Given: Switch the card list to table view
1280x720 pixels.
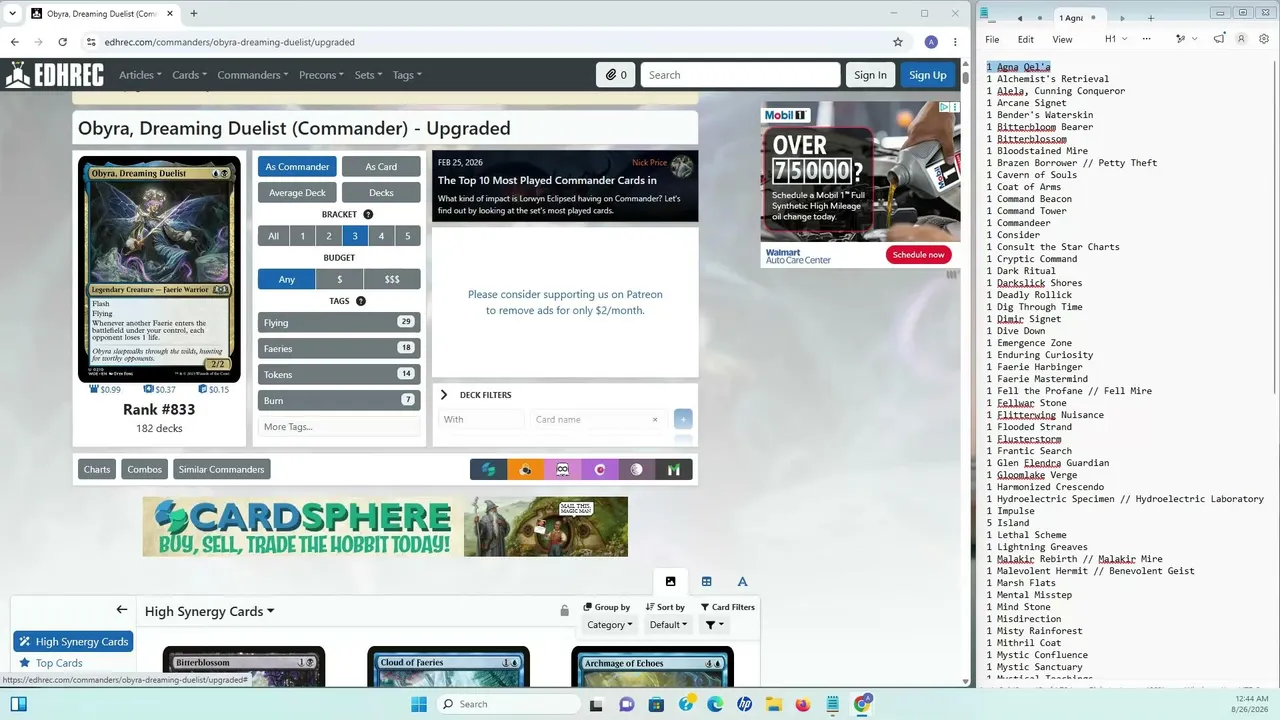Looking at the screenshot, I should 707,582.
